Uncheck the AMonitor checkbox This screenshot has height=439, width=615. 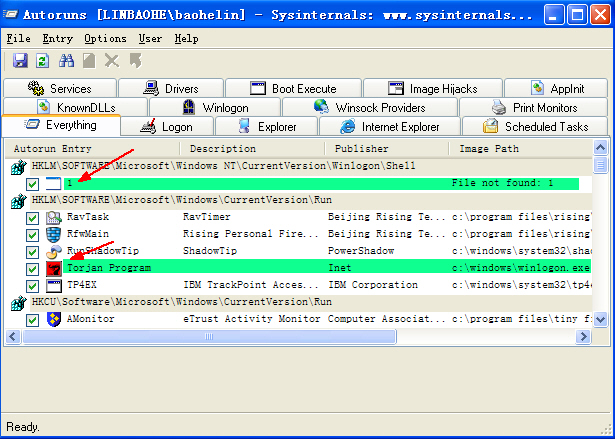(32, 320)
